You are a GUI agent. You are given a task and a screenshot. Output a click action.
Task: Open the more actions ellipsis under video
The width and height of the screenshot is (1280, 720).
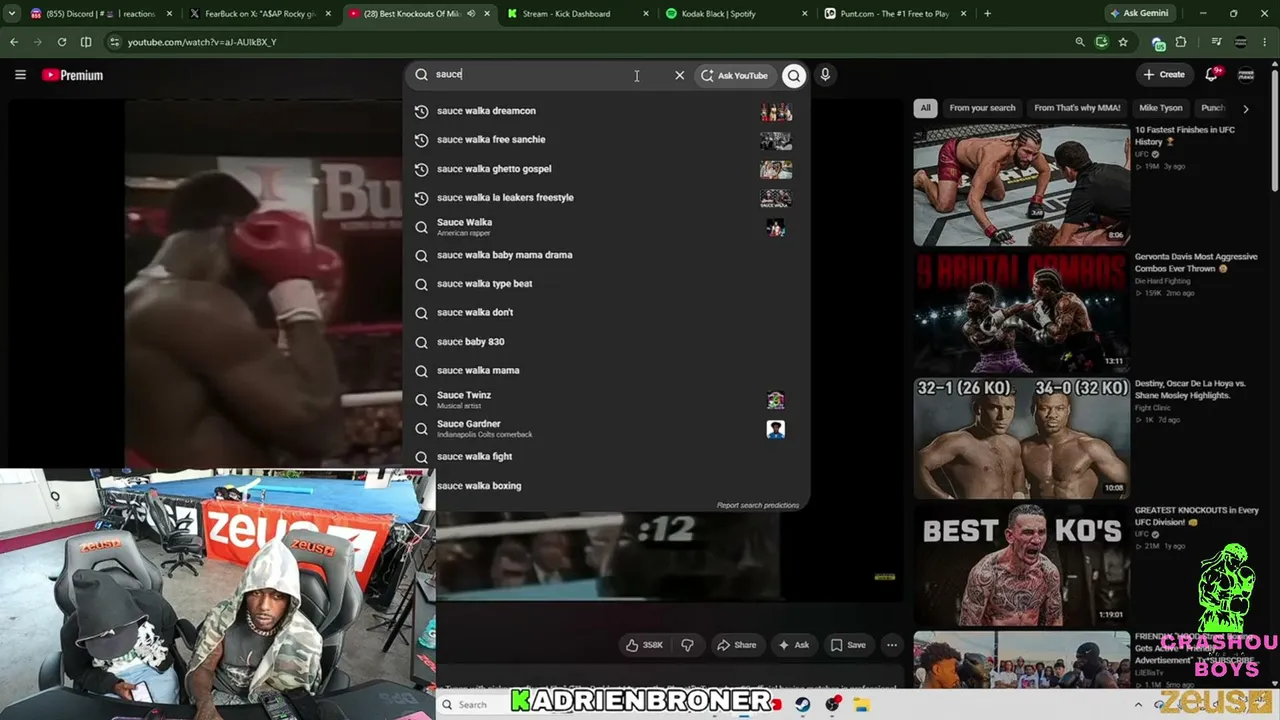coord(892,645)
